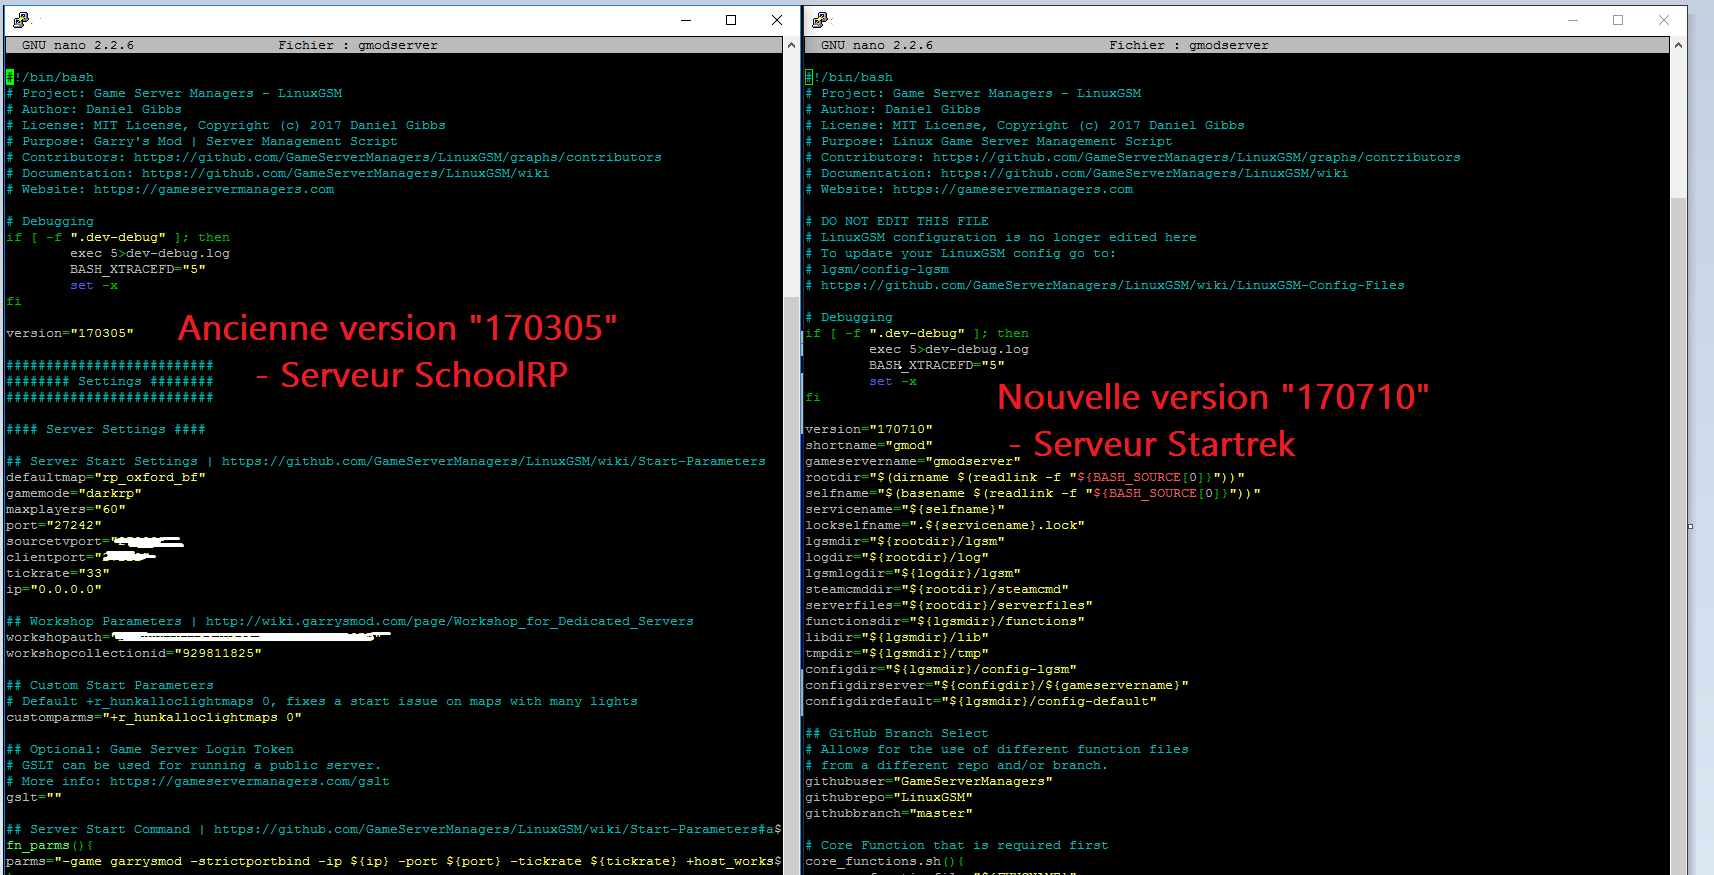Click the left window's scrollbar up arrow
This screenshot has height=875, width=1714.
pyautogui.click(x=791, y=45)
